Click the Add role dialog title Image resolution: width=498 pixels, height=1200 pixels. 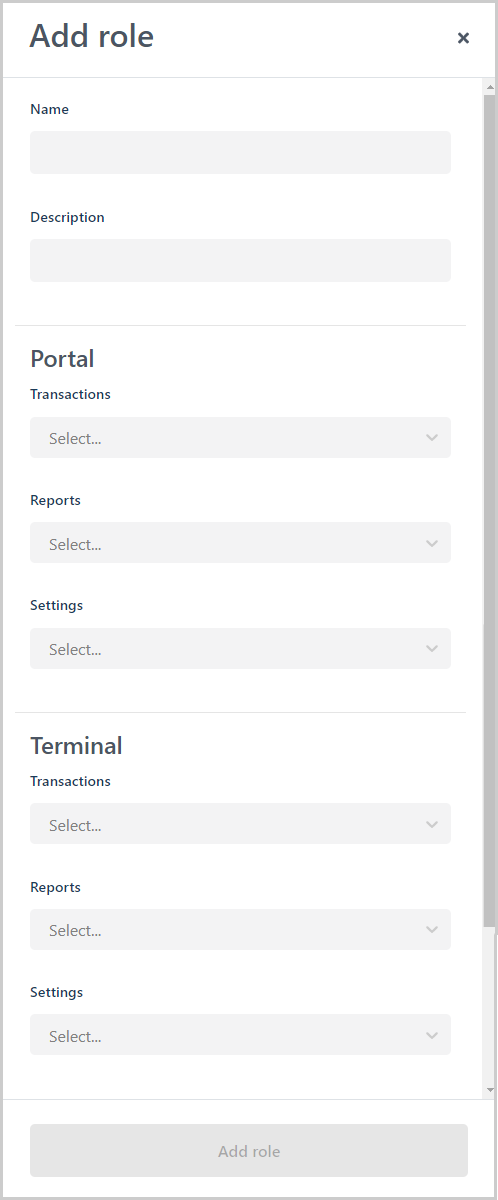click(92, 37)
